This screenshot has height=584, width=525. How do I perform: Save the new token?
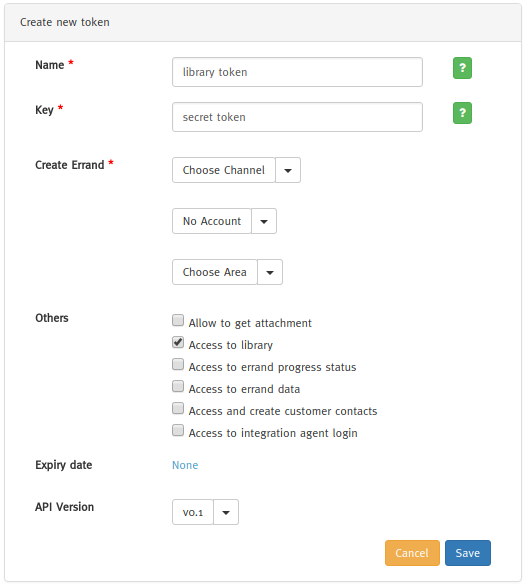tap(468, 553)
